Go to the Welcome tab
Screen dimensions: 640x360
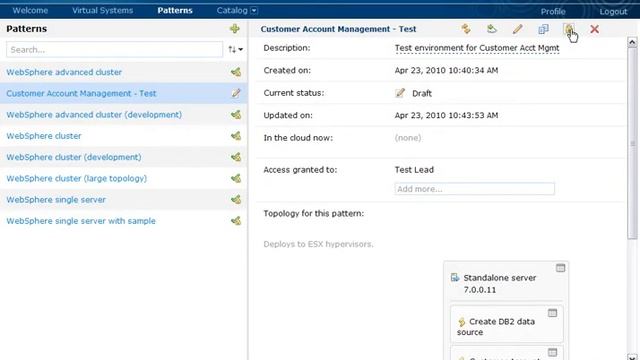(30, 10)
